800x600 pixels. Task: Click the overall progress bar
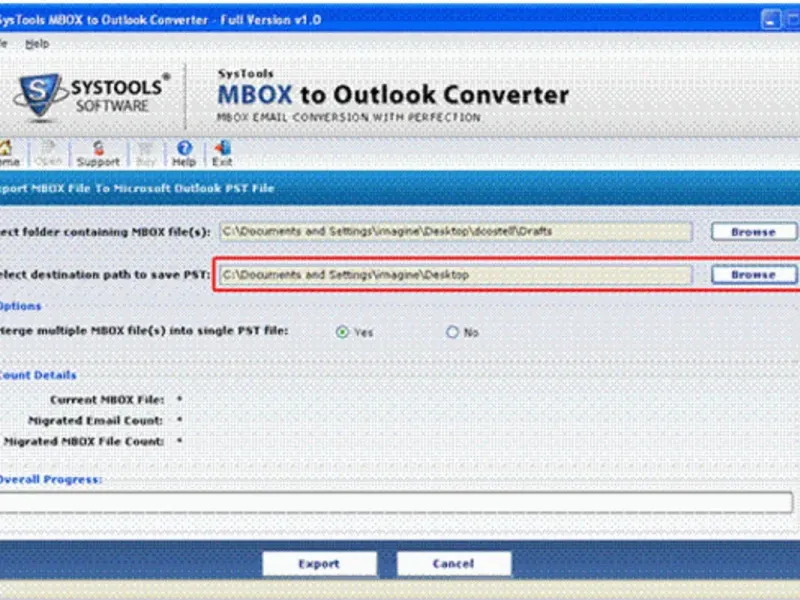tap(396, 502)
